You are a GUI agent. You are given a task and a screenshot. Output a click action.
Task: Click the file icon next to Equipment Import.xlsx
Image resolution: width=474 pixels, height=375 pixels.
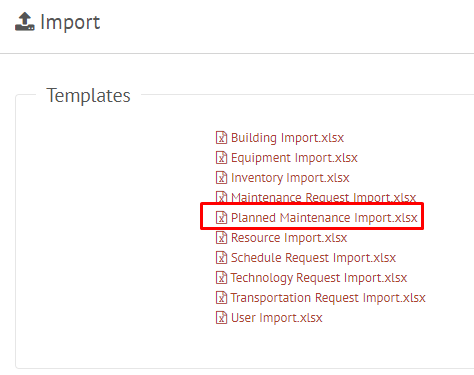click(x=221, y=157)
